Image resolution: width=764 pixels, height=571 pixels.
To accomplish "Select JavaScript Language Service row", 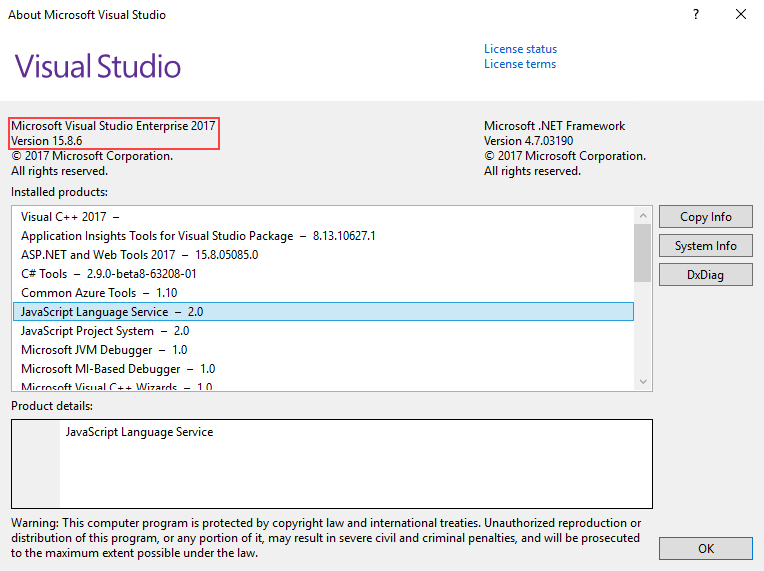I will click(324, 312).
